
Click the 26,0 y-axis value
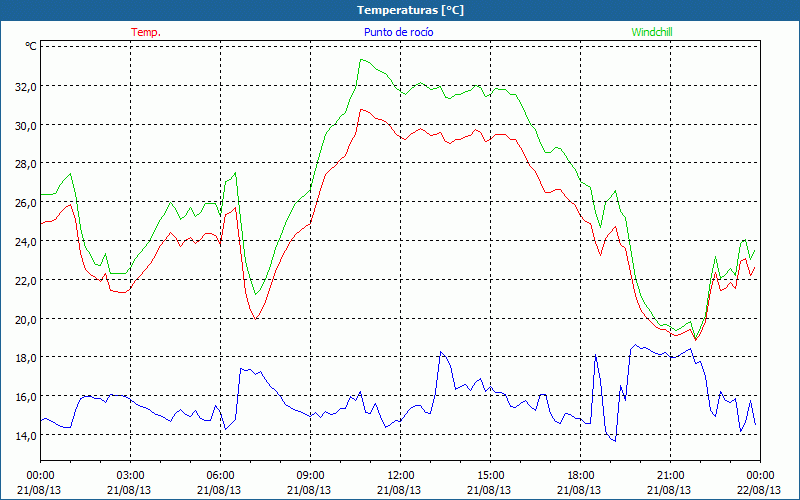tap(26, 203)
